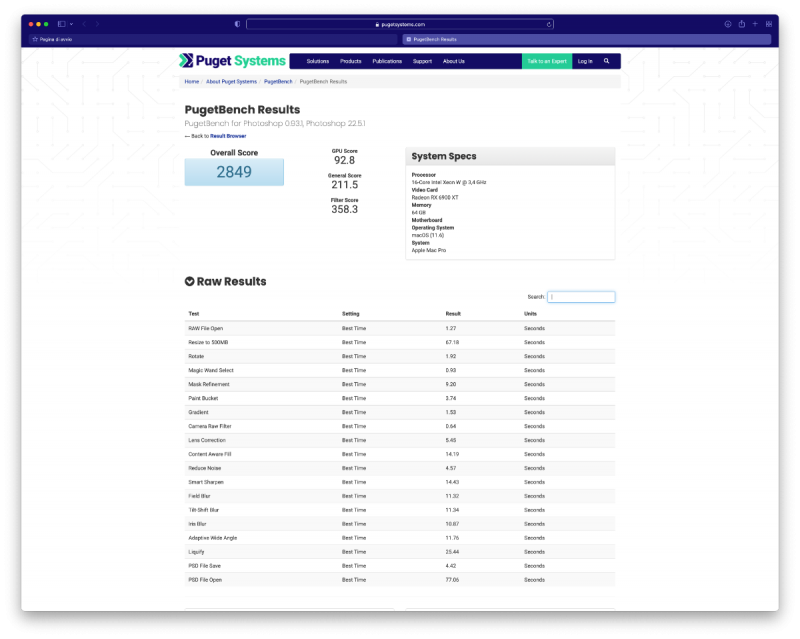Screen dimensions: 800x639
Task: Collapse the Raw Results section chevron
Action: (x=189, y=281)
